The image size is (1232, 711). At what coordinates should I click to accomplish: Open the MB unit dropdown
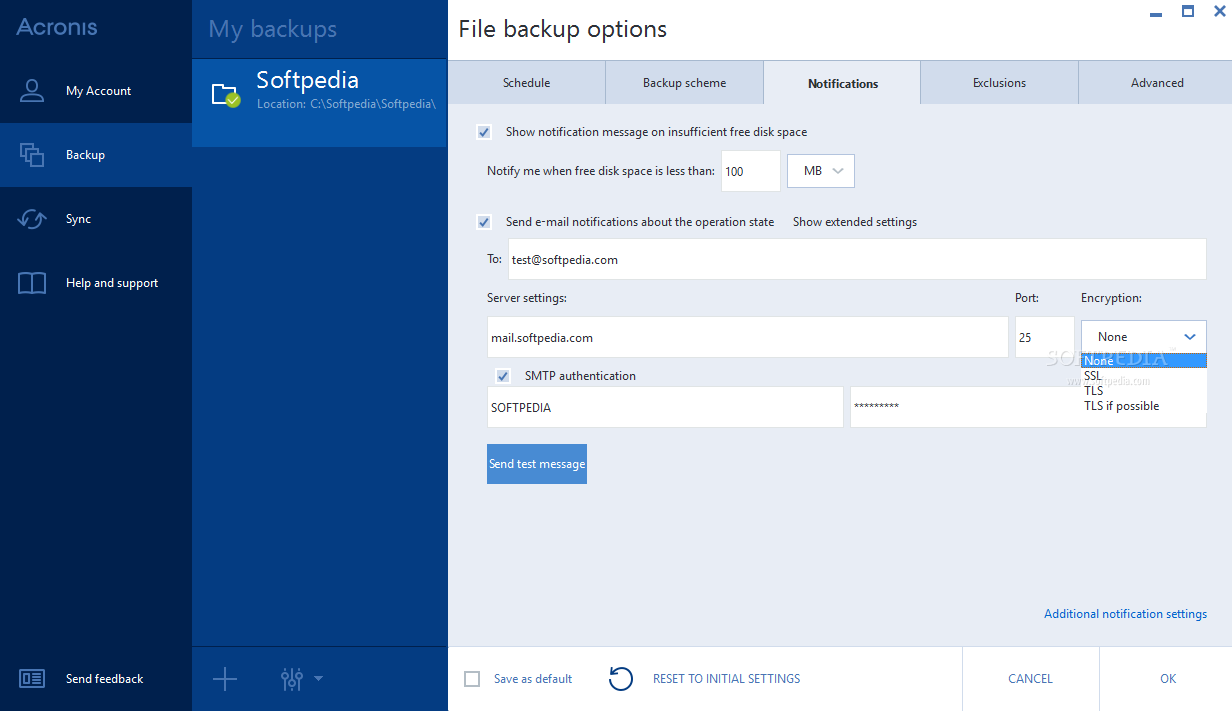[821, 171]
